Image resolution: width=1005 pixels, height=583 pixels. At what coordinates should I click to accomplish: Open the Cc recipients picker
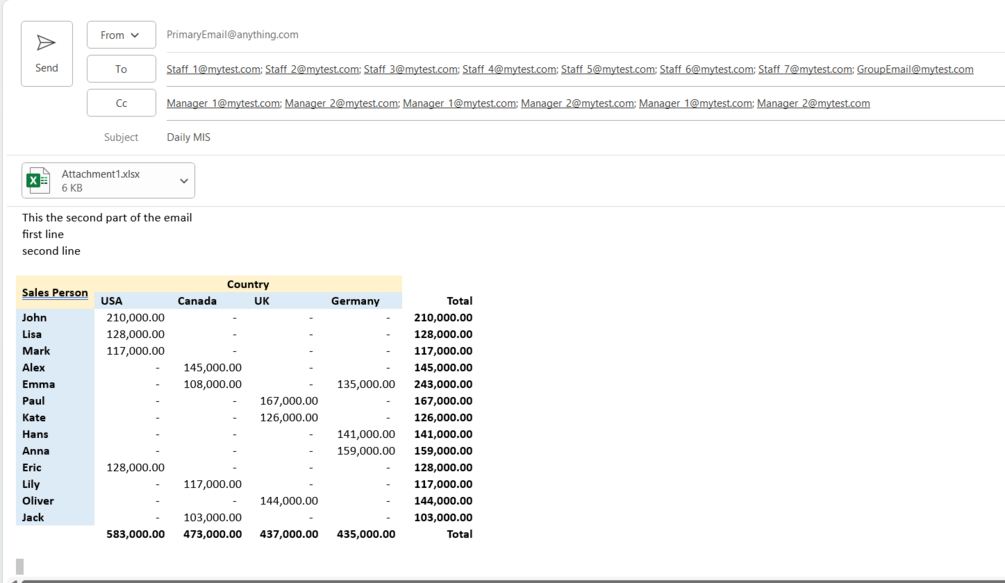click(121, 103)
